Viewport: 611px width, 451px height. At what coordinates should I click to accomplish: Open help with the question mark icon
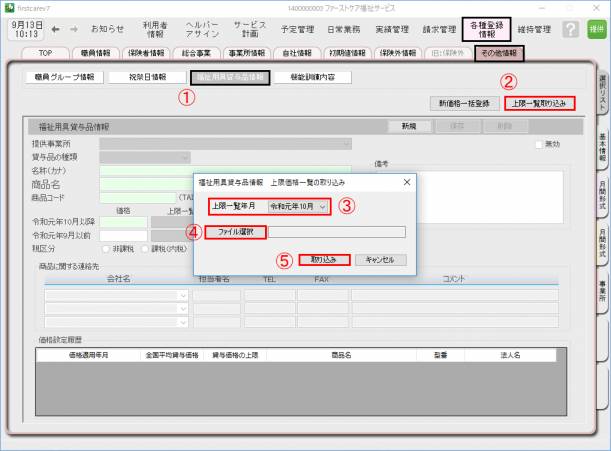coord(570,30)
